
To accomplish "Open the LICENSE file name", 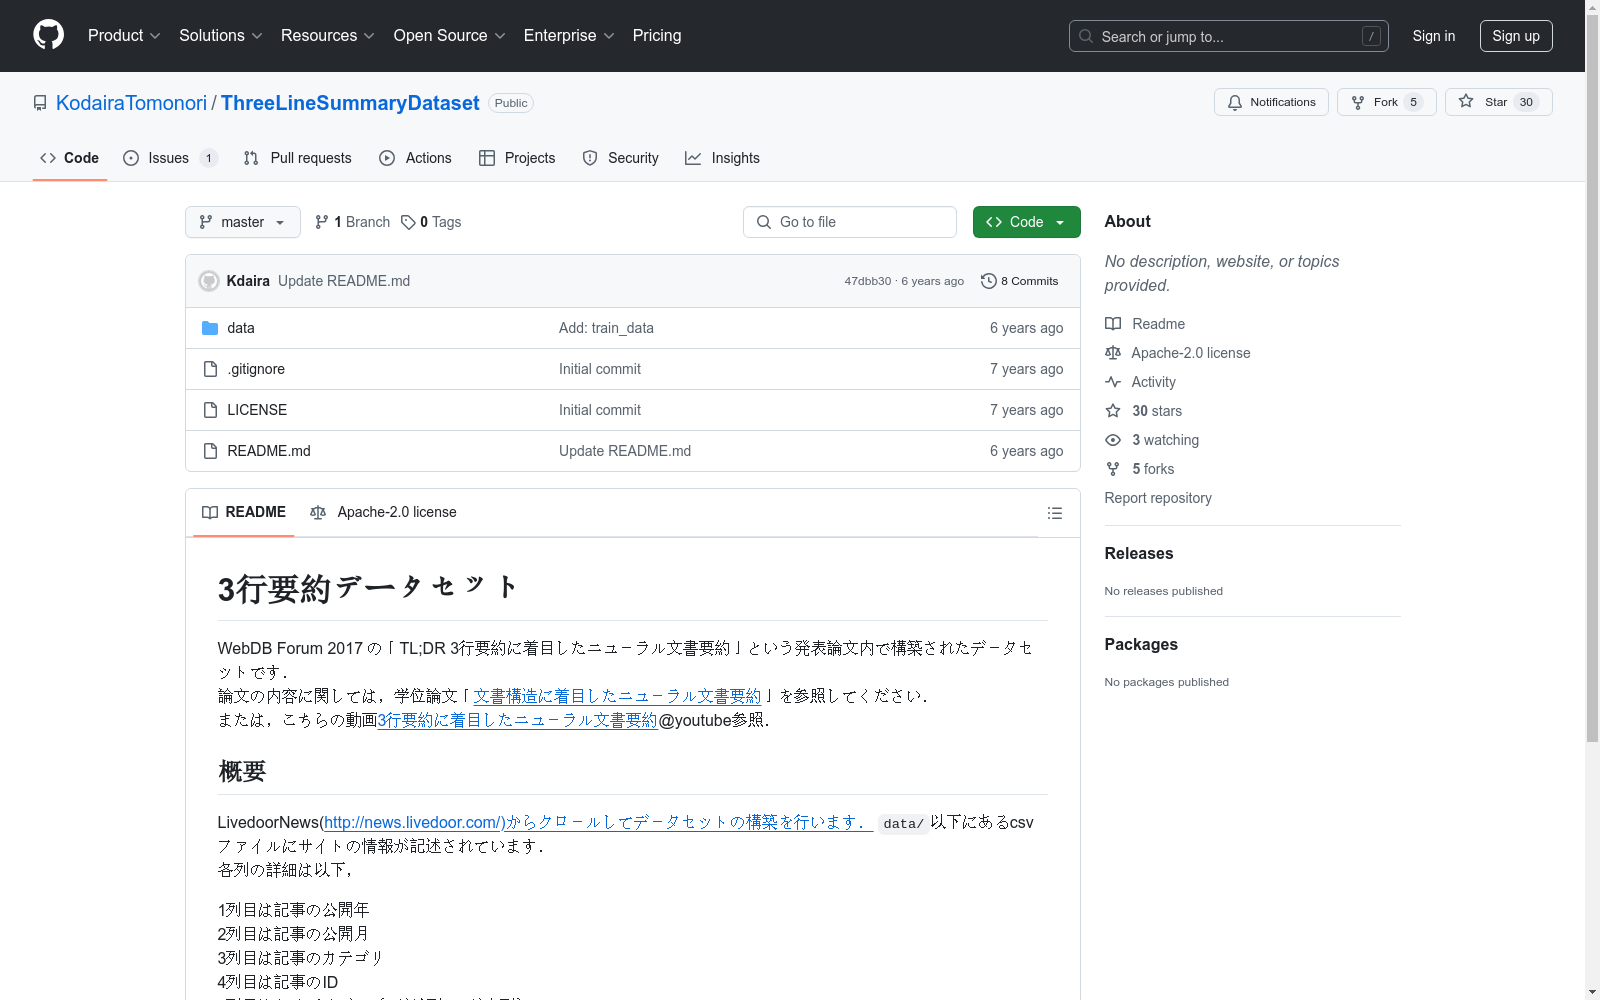I will click(x=257, y=410).
